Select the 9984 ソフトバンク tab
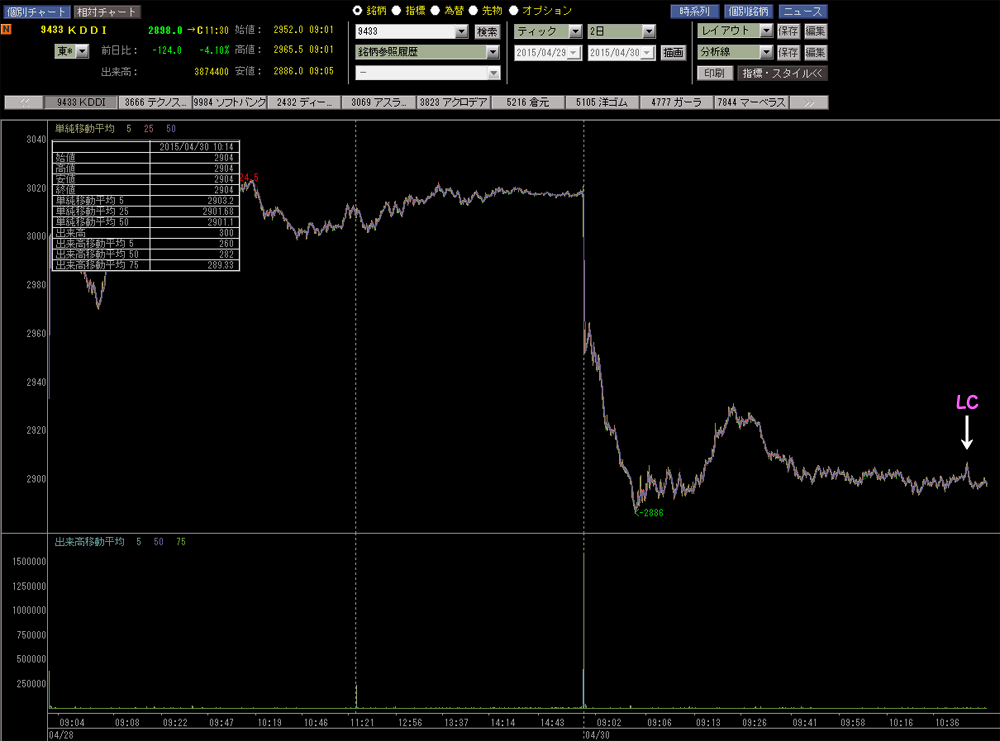This screenshot has width=1000, height=741. click(230, 103)
